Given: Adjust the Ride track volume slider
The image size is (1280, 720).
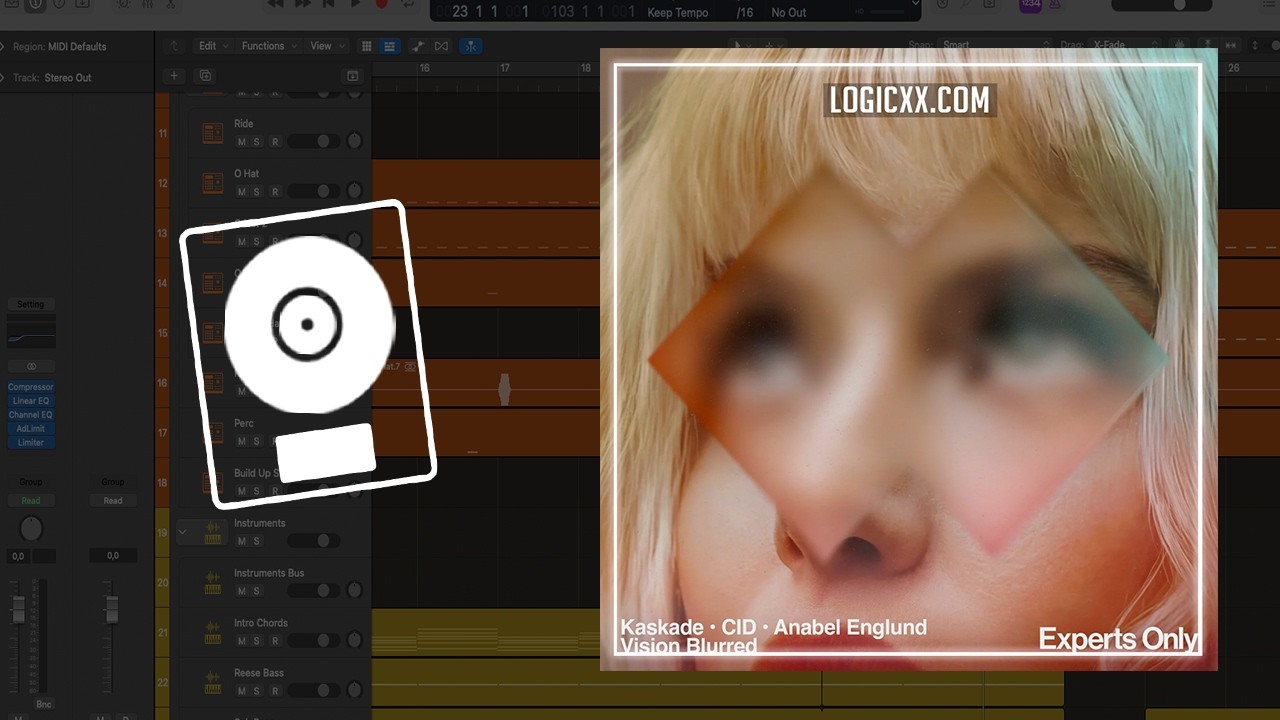Looking at the screenshot, I should [313, 142].
